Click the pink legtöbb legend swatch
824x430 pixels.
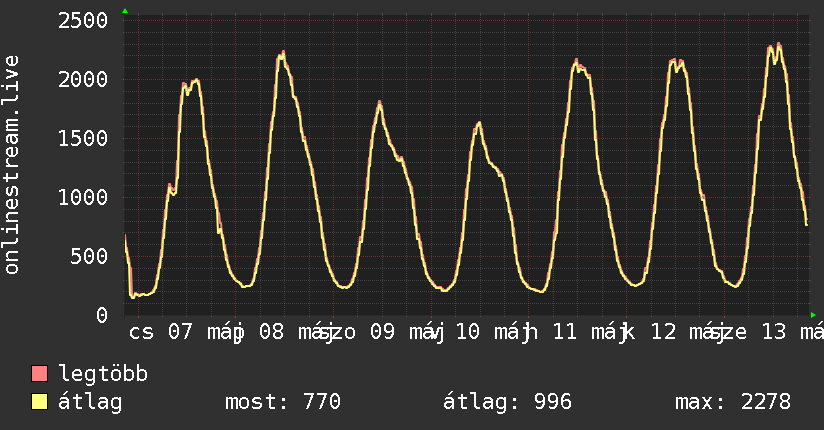(39, 373)
